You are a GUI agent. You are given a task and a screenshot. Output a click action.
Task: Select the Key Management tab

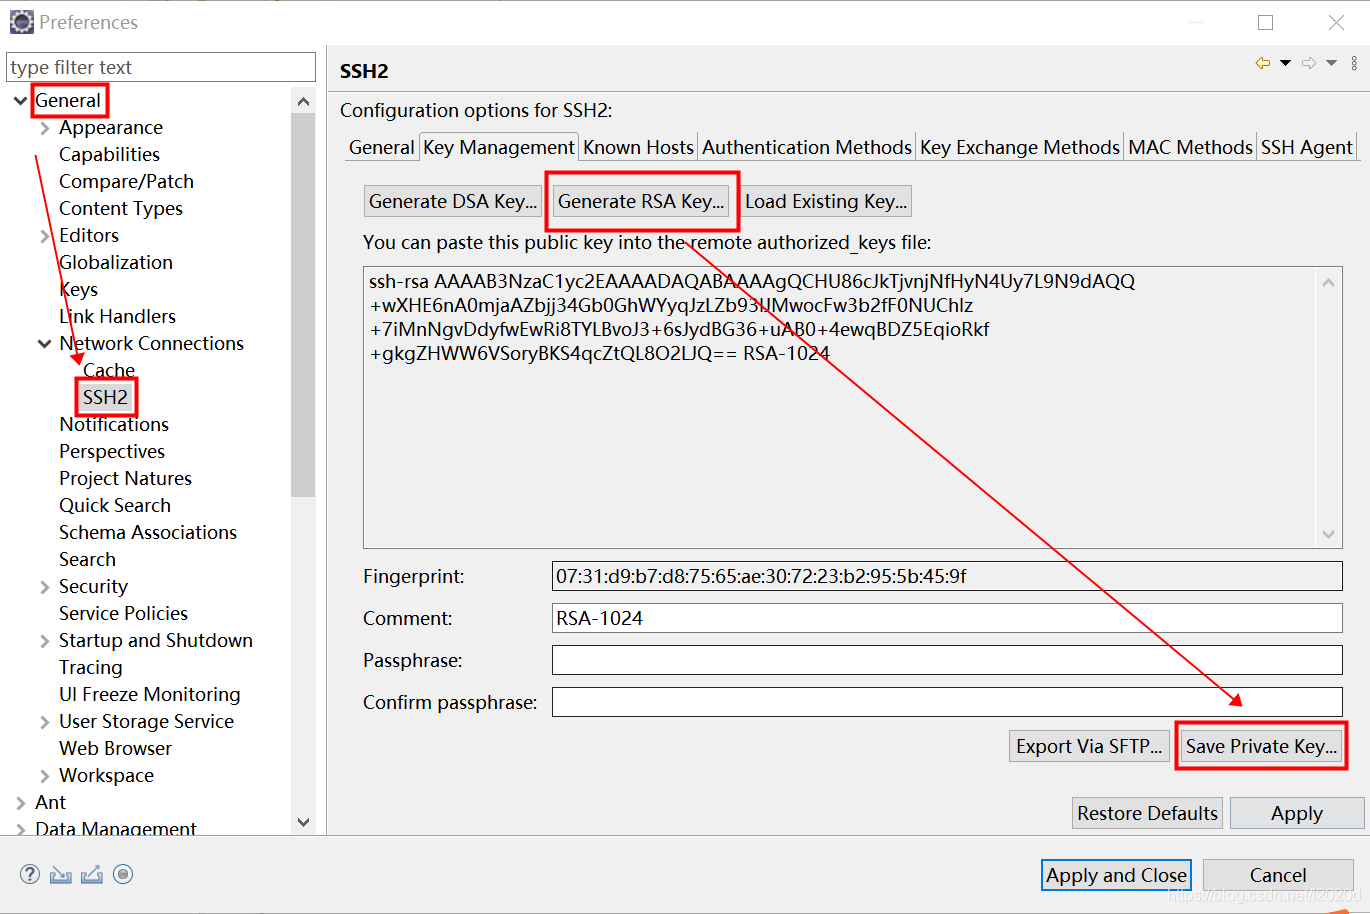(499, 146)
